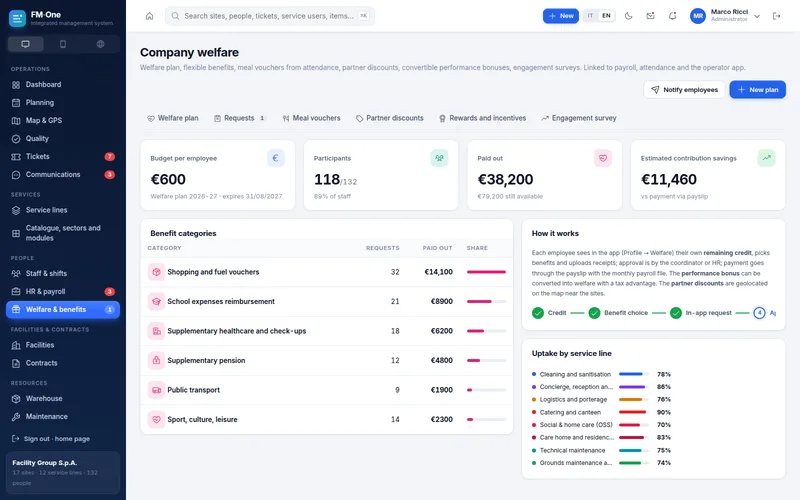Click trend icon on Estimated contribution savings card

point(766,158)
